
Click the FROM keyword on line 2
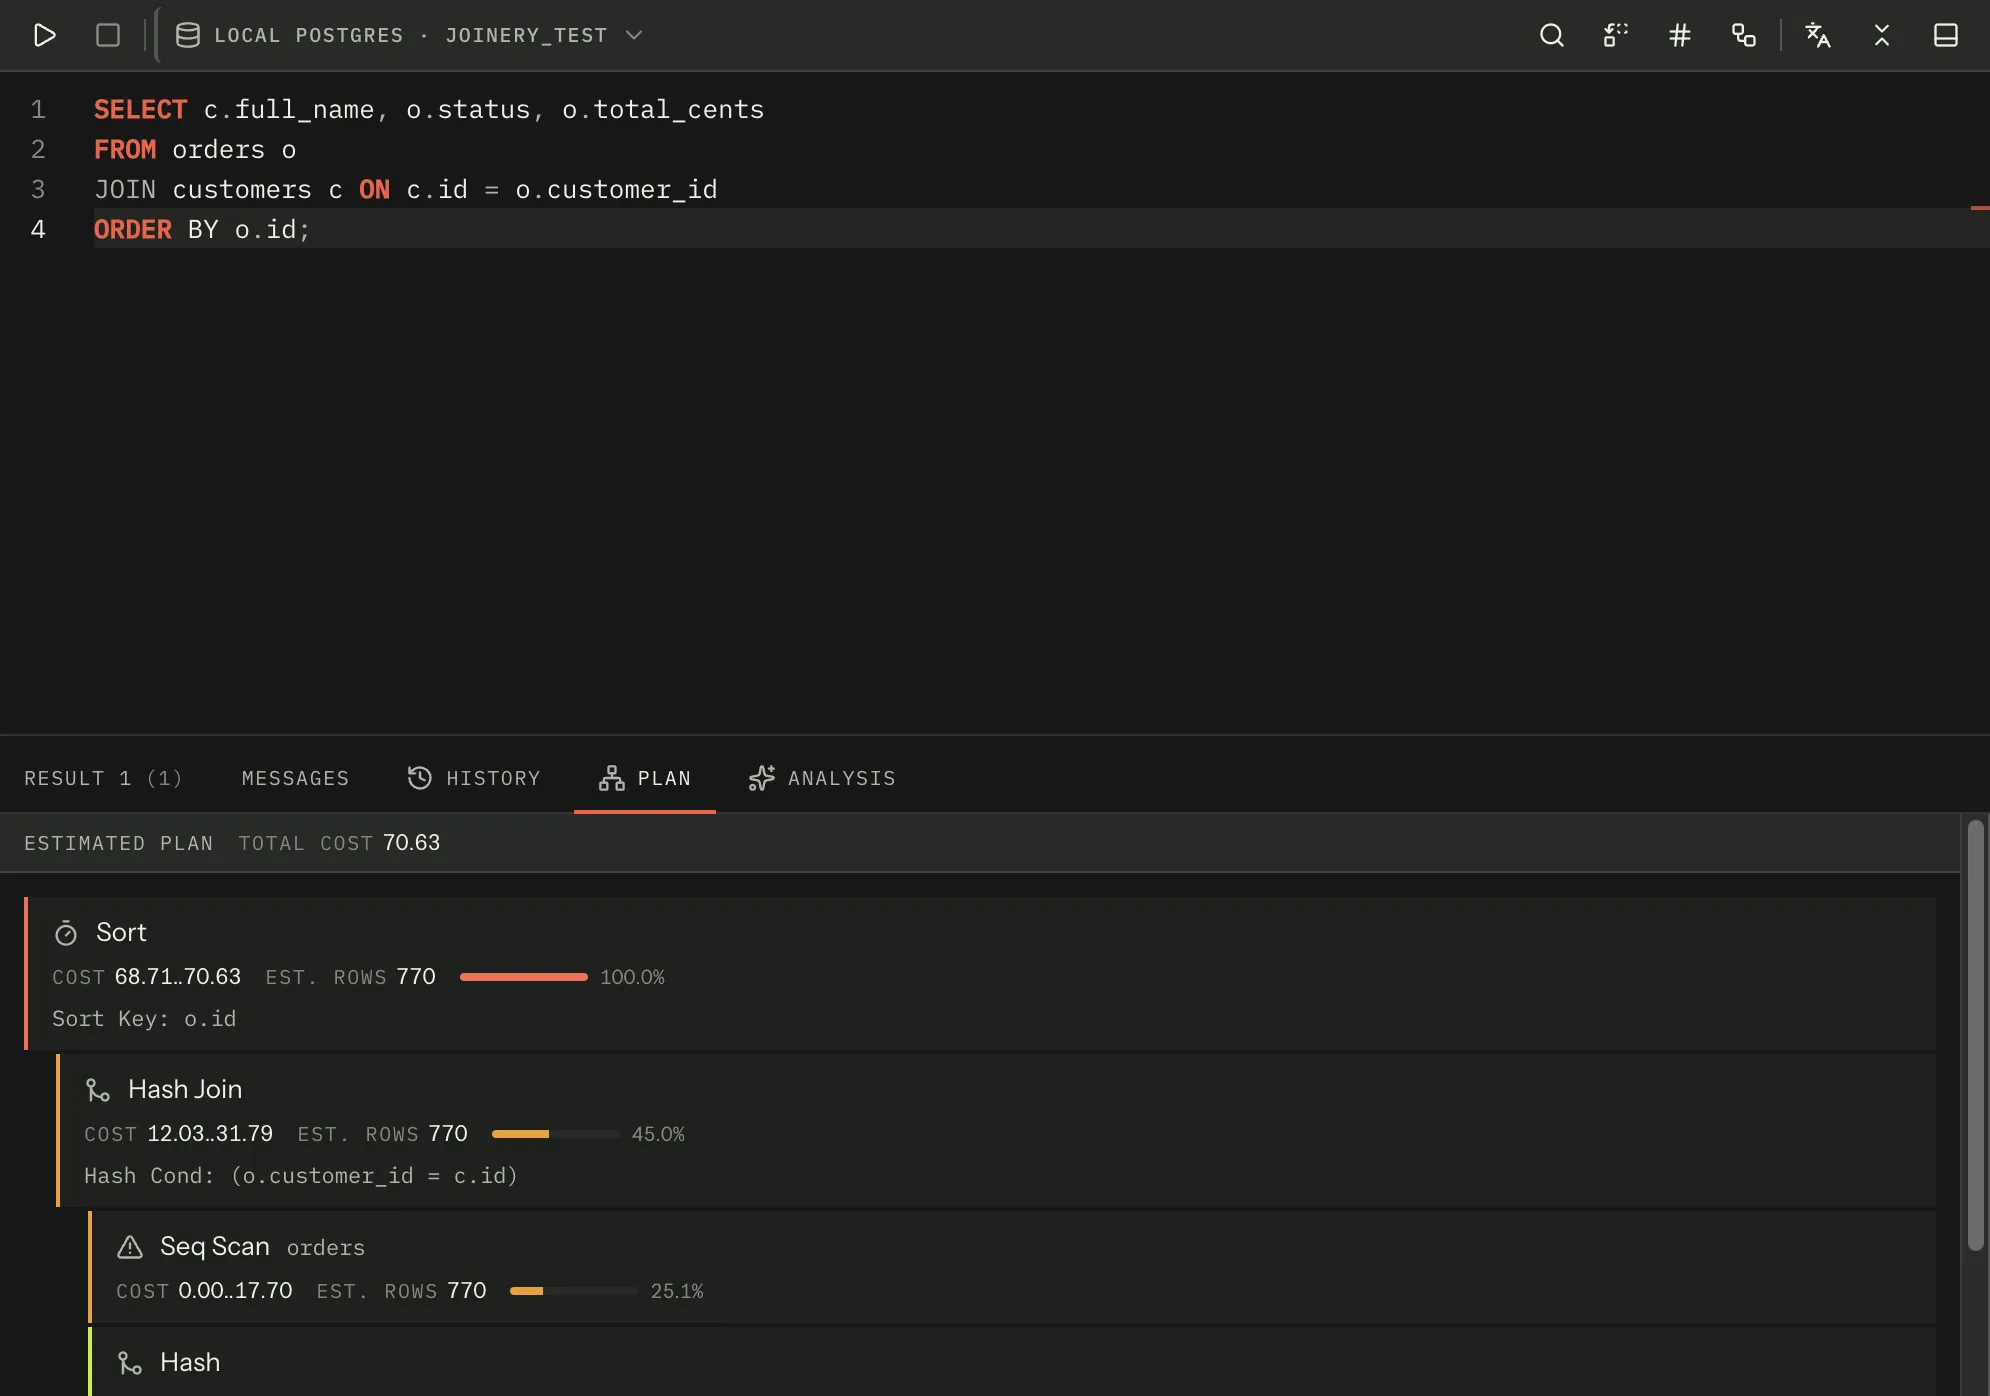pos(125,149)
